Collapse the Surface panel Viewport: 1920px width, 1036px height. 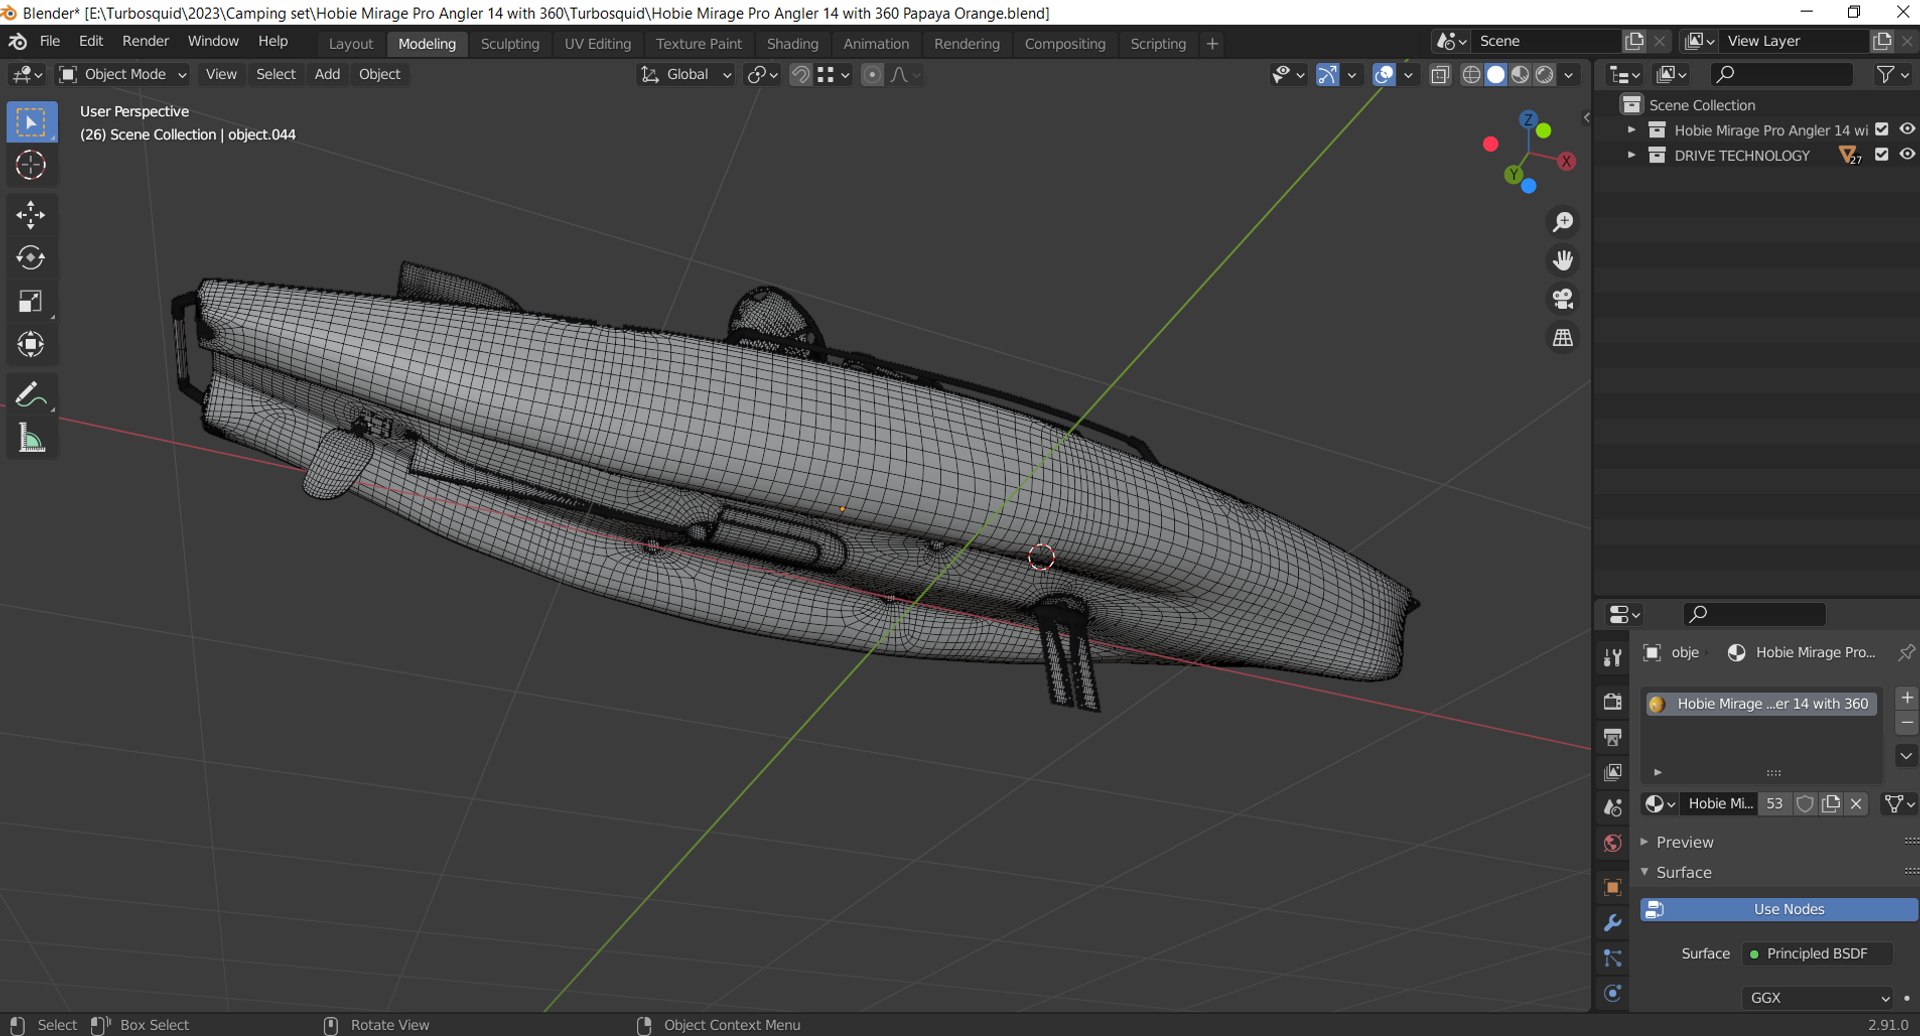click(1684, 872)
